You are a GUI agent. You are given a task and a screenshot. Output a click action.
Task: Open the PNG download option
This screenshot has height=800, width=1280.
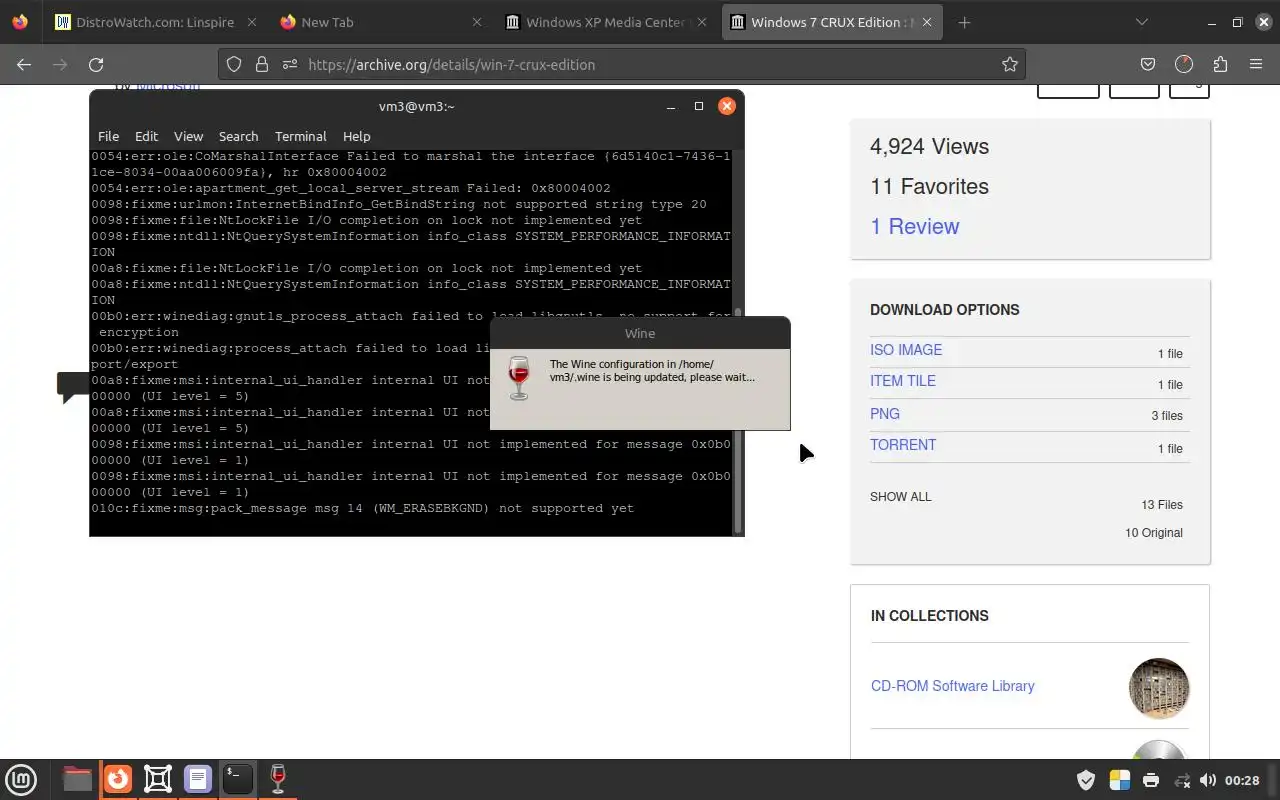point(885,413)
